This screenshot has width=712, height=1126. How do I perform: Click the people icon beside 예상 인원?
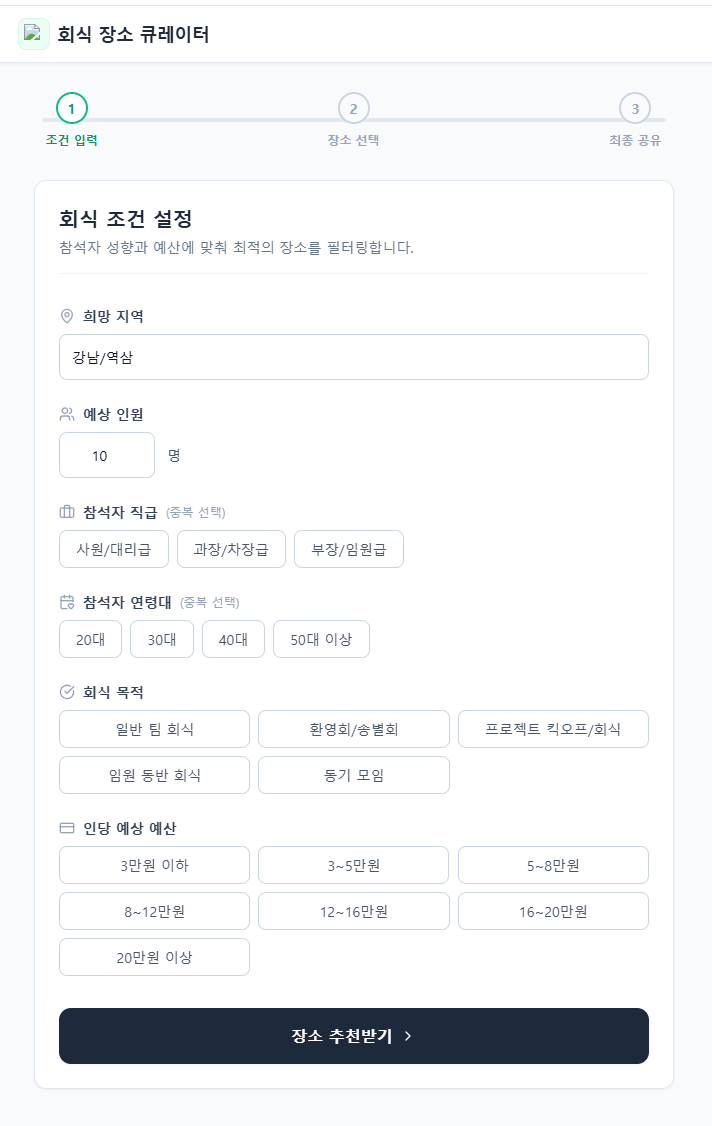(x=67, y=414)
